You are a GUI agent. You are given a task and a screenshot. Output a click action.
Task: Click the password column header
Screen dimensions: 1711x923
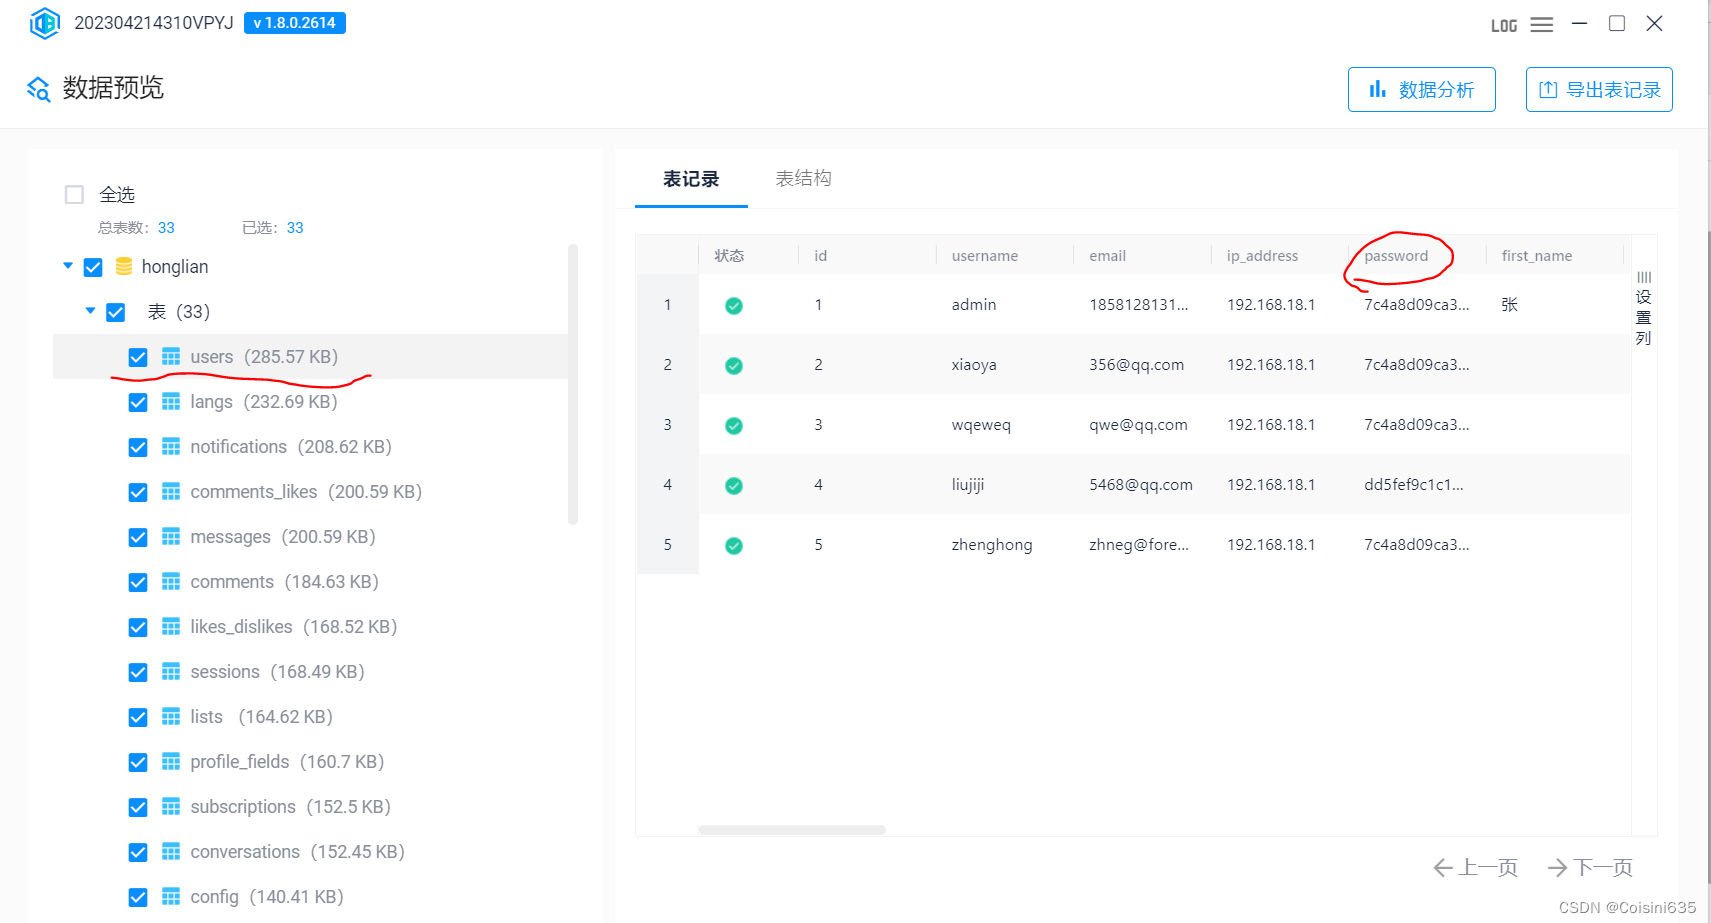coord(1396,256)
